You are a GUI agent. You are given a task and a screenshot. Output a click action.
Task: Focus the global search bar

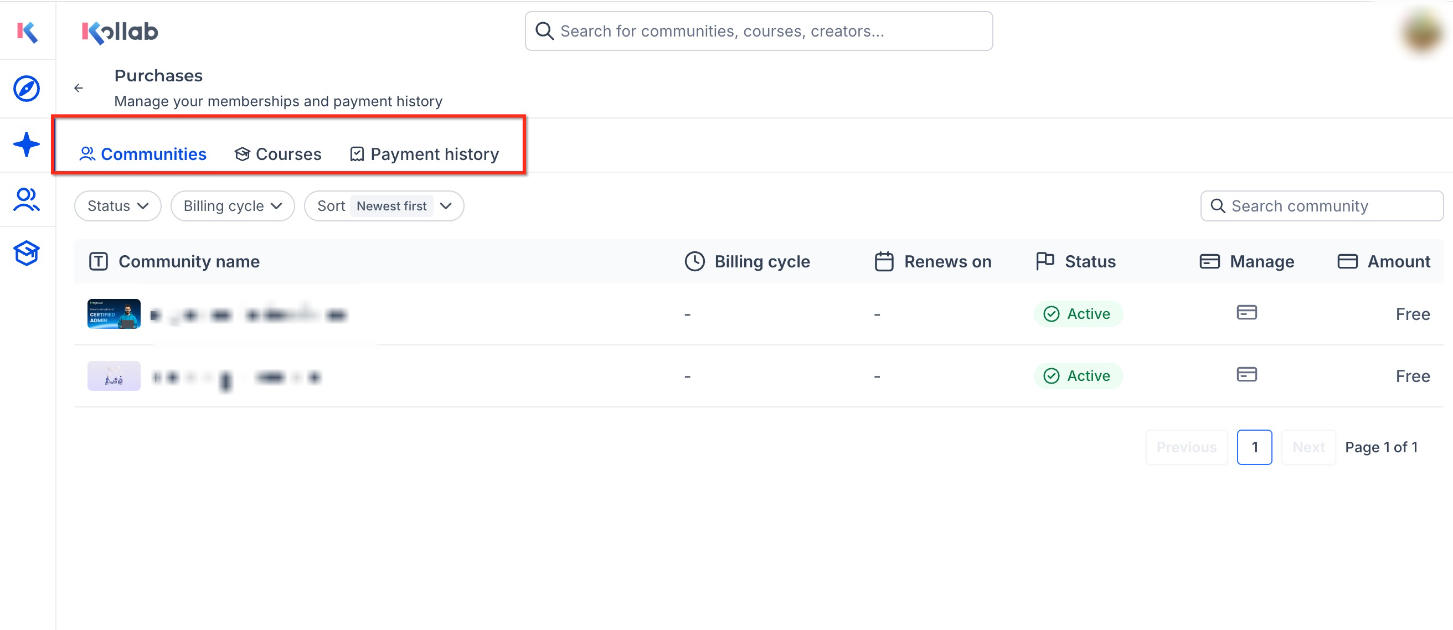(x=759, y=31)
